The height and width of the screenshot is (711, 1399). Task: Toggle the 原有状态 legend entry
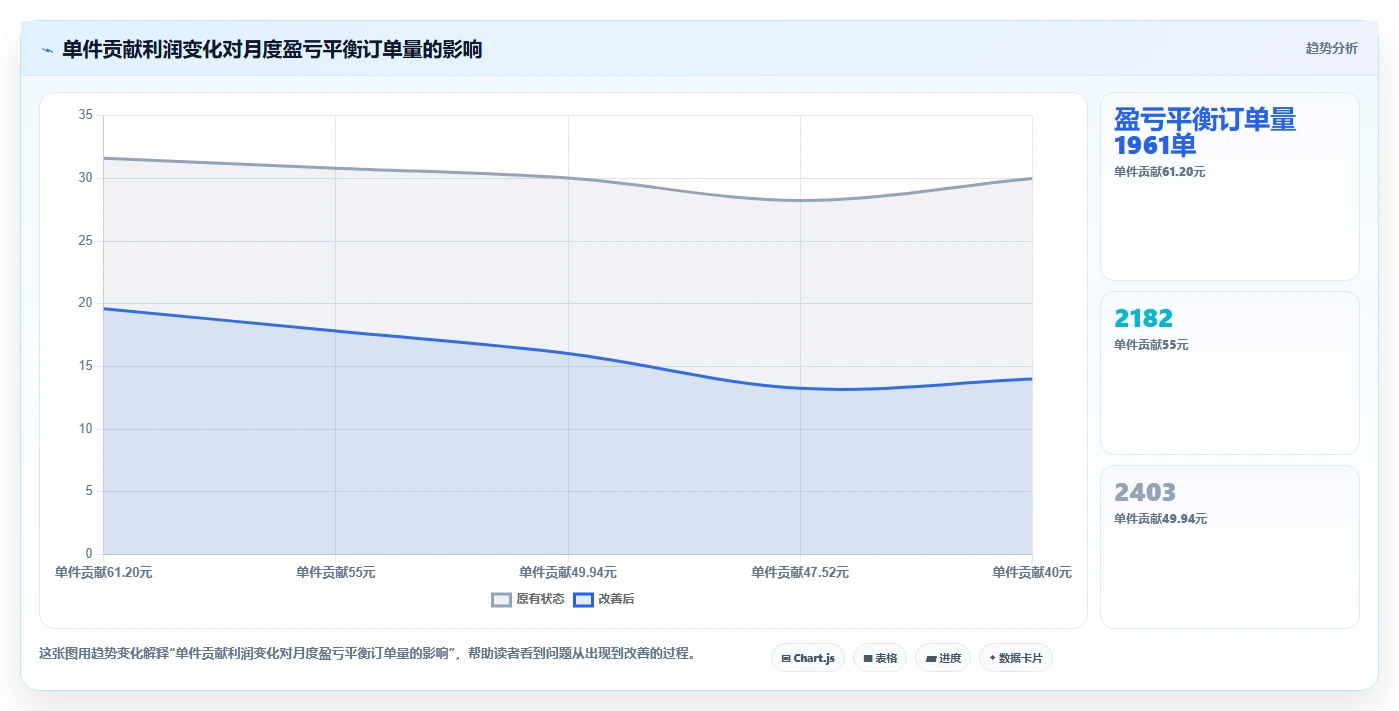[x=528, y=599]
